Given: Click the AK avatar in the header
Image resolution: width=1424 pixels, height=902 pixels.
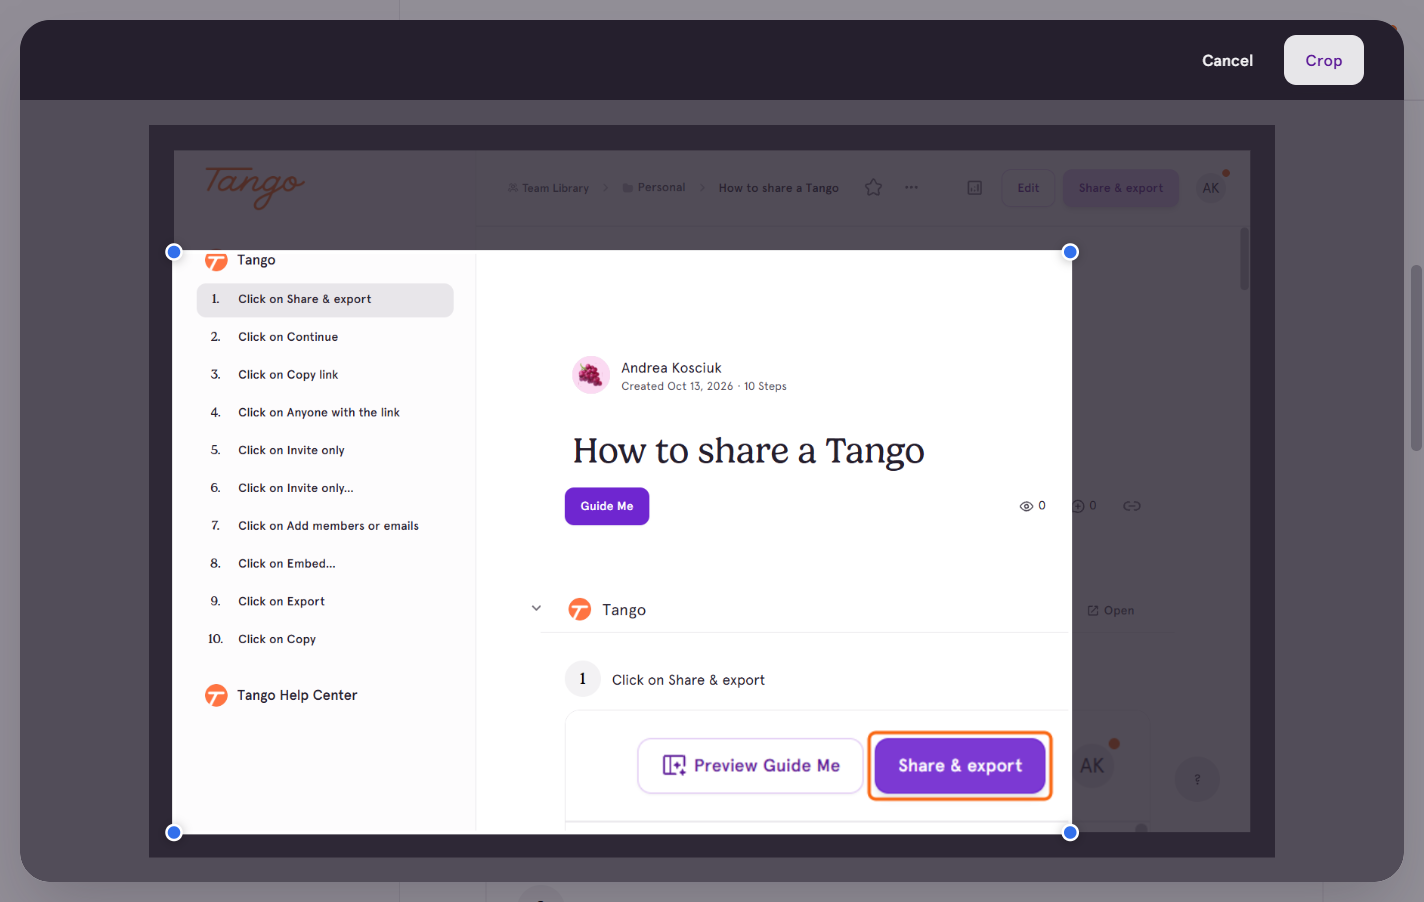Looking at the screenshot, I should pyautogui.click(x=1211, y=188).
